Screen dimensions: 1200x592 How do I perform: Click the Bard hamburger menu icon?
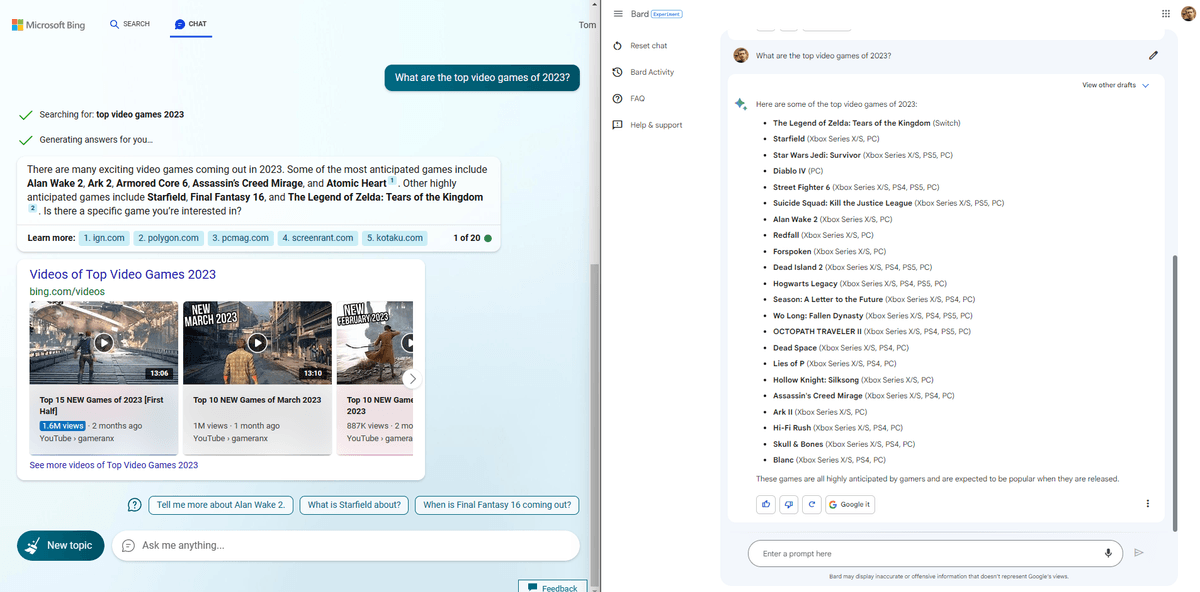pos(618,14)
